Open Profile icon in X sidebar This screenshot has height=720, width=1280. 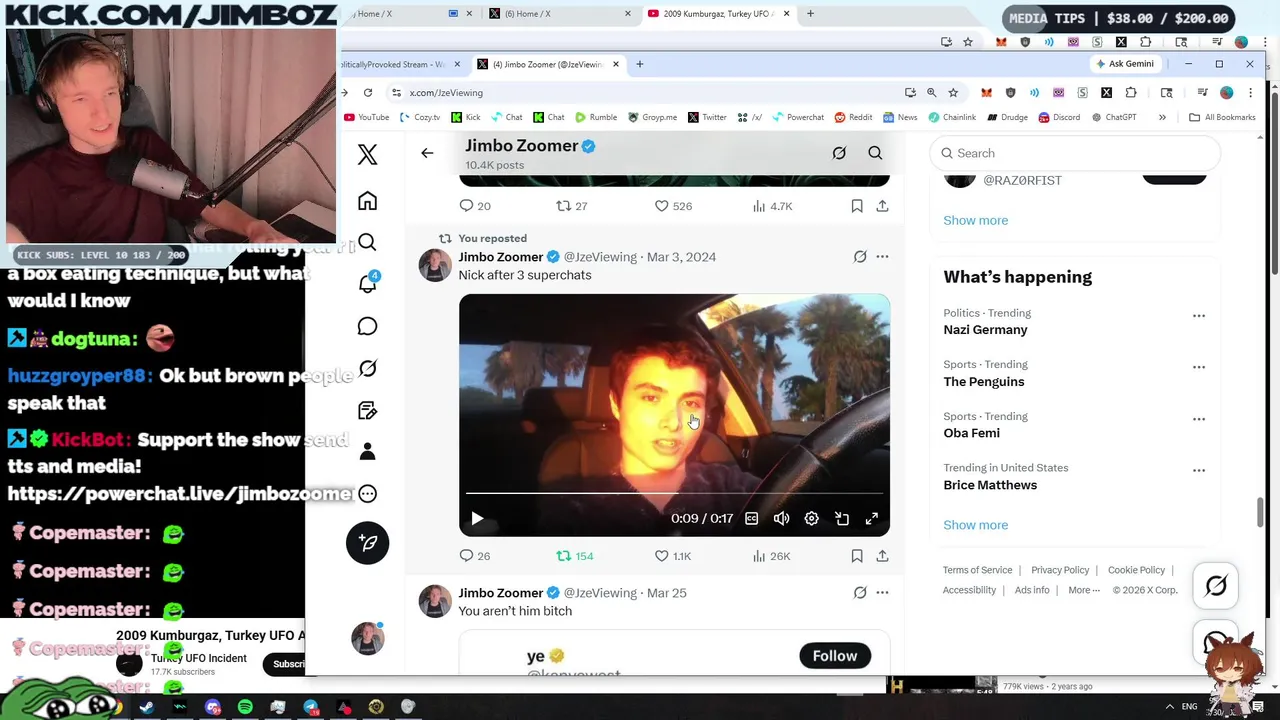pyautogui.click(x=368, y=452)
